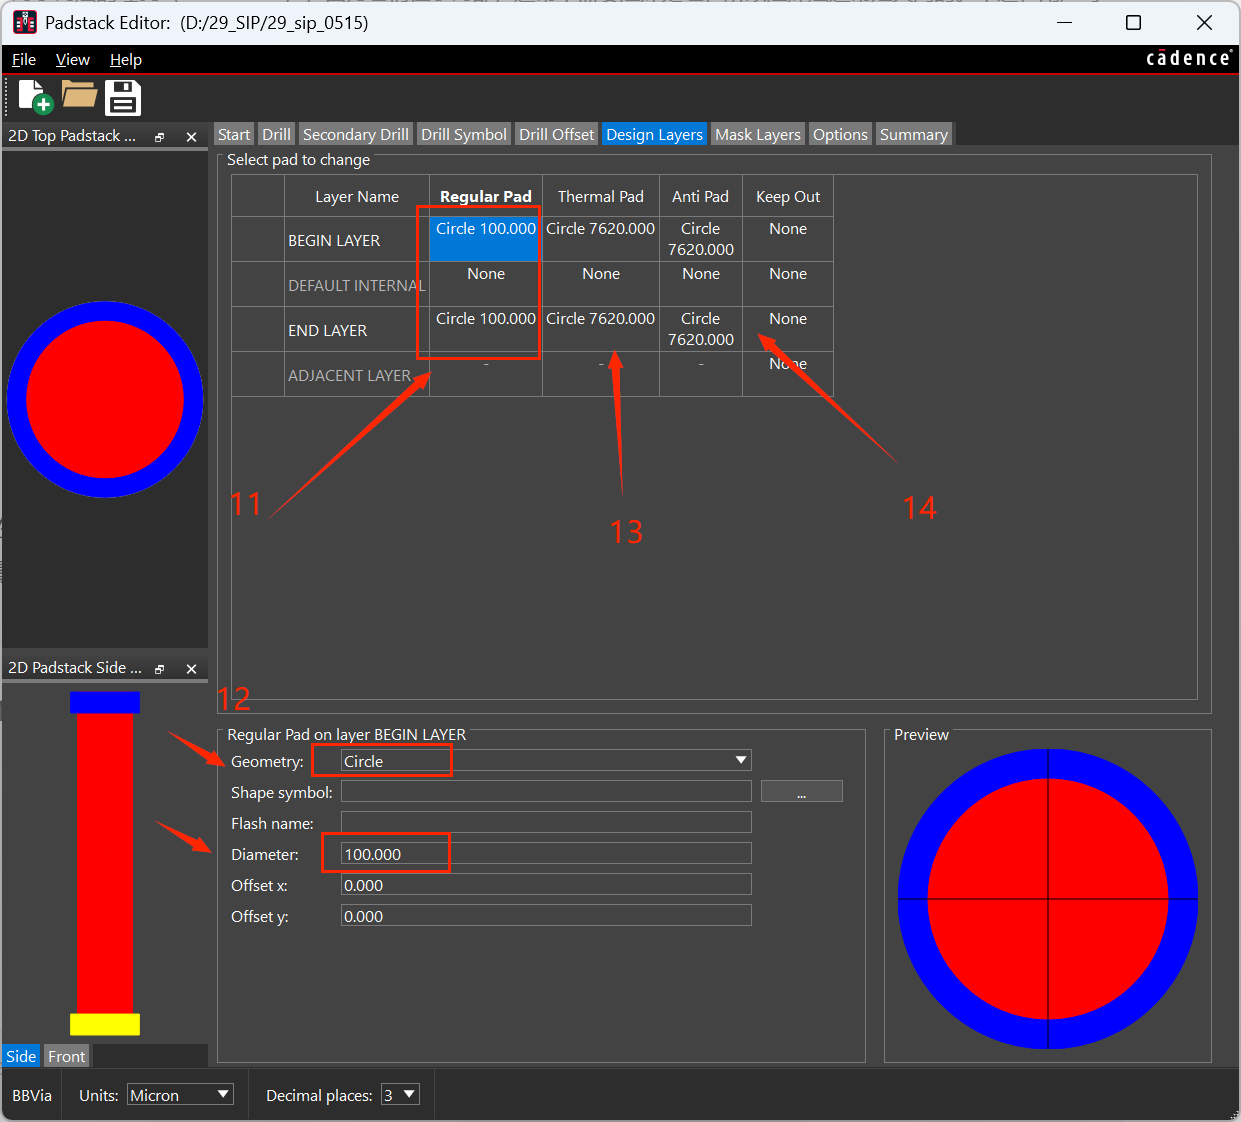Viewport: 1241px width, 1122px height.
Task: Select the BEGIN LAYER Keep Out cell
Action: point(788,239)
